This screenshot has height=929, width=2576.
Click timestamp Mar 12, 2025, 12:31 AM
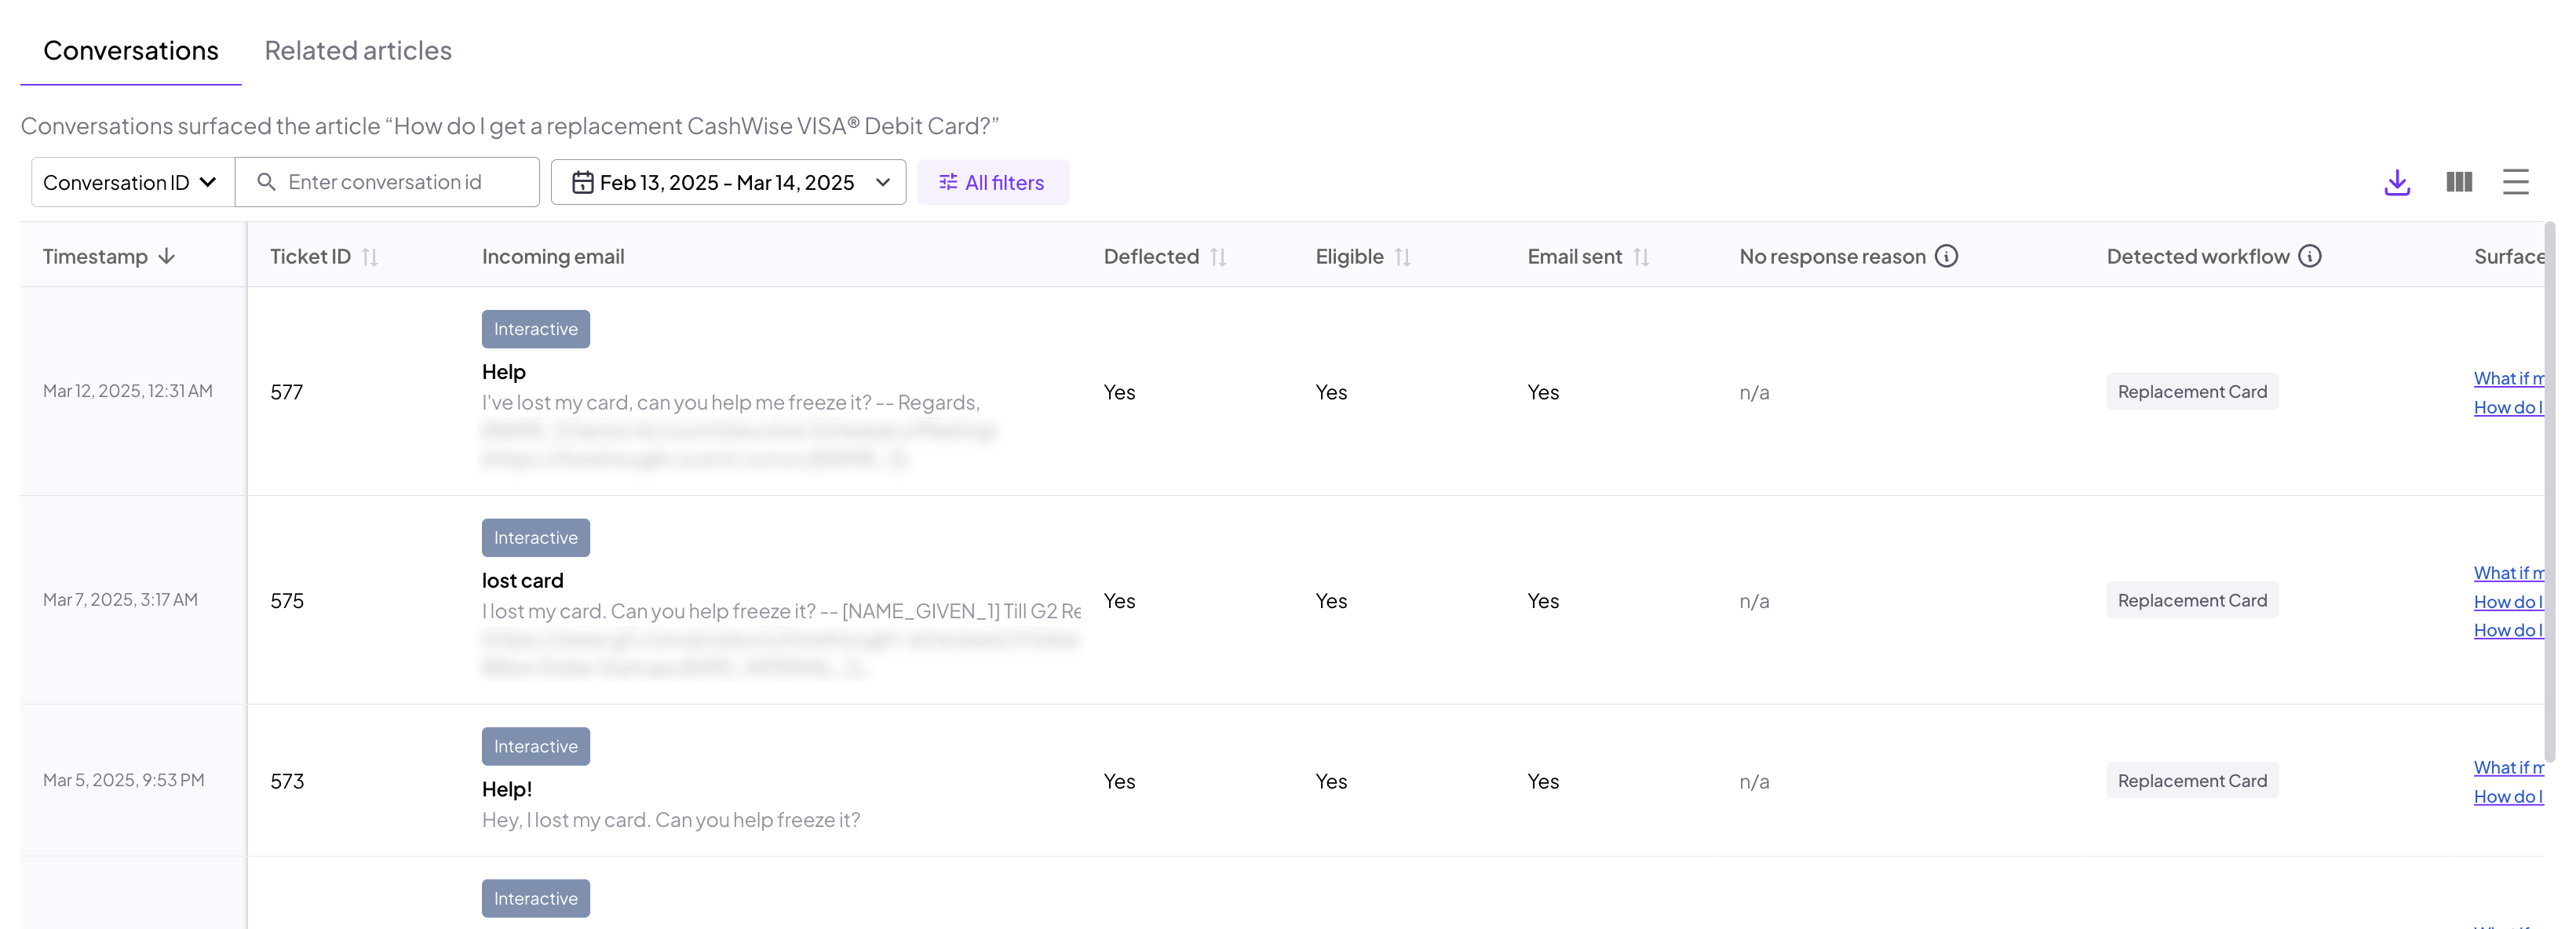[x=128, y=391]
